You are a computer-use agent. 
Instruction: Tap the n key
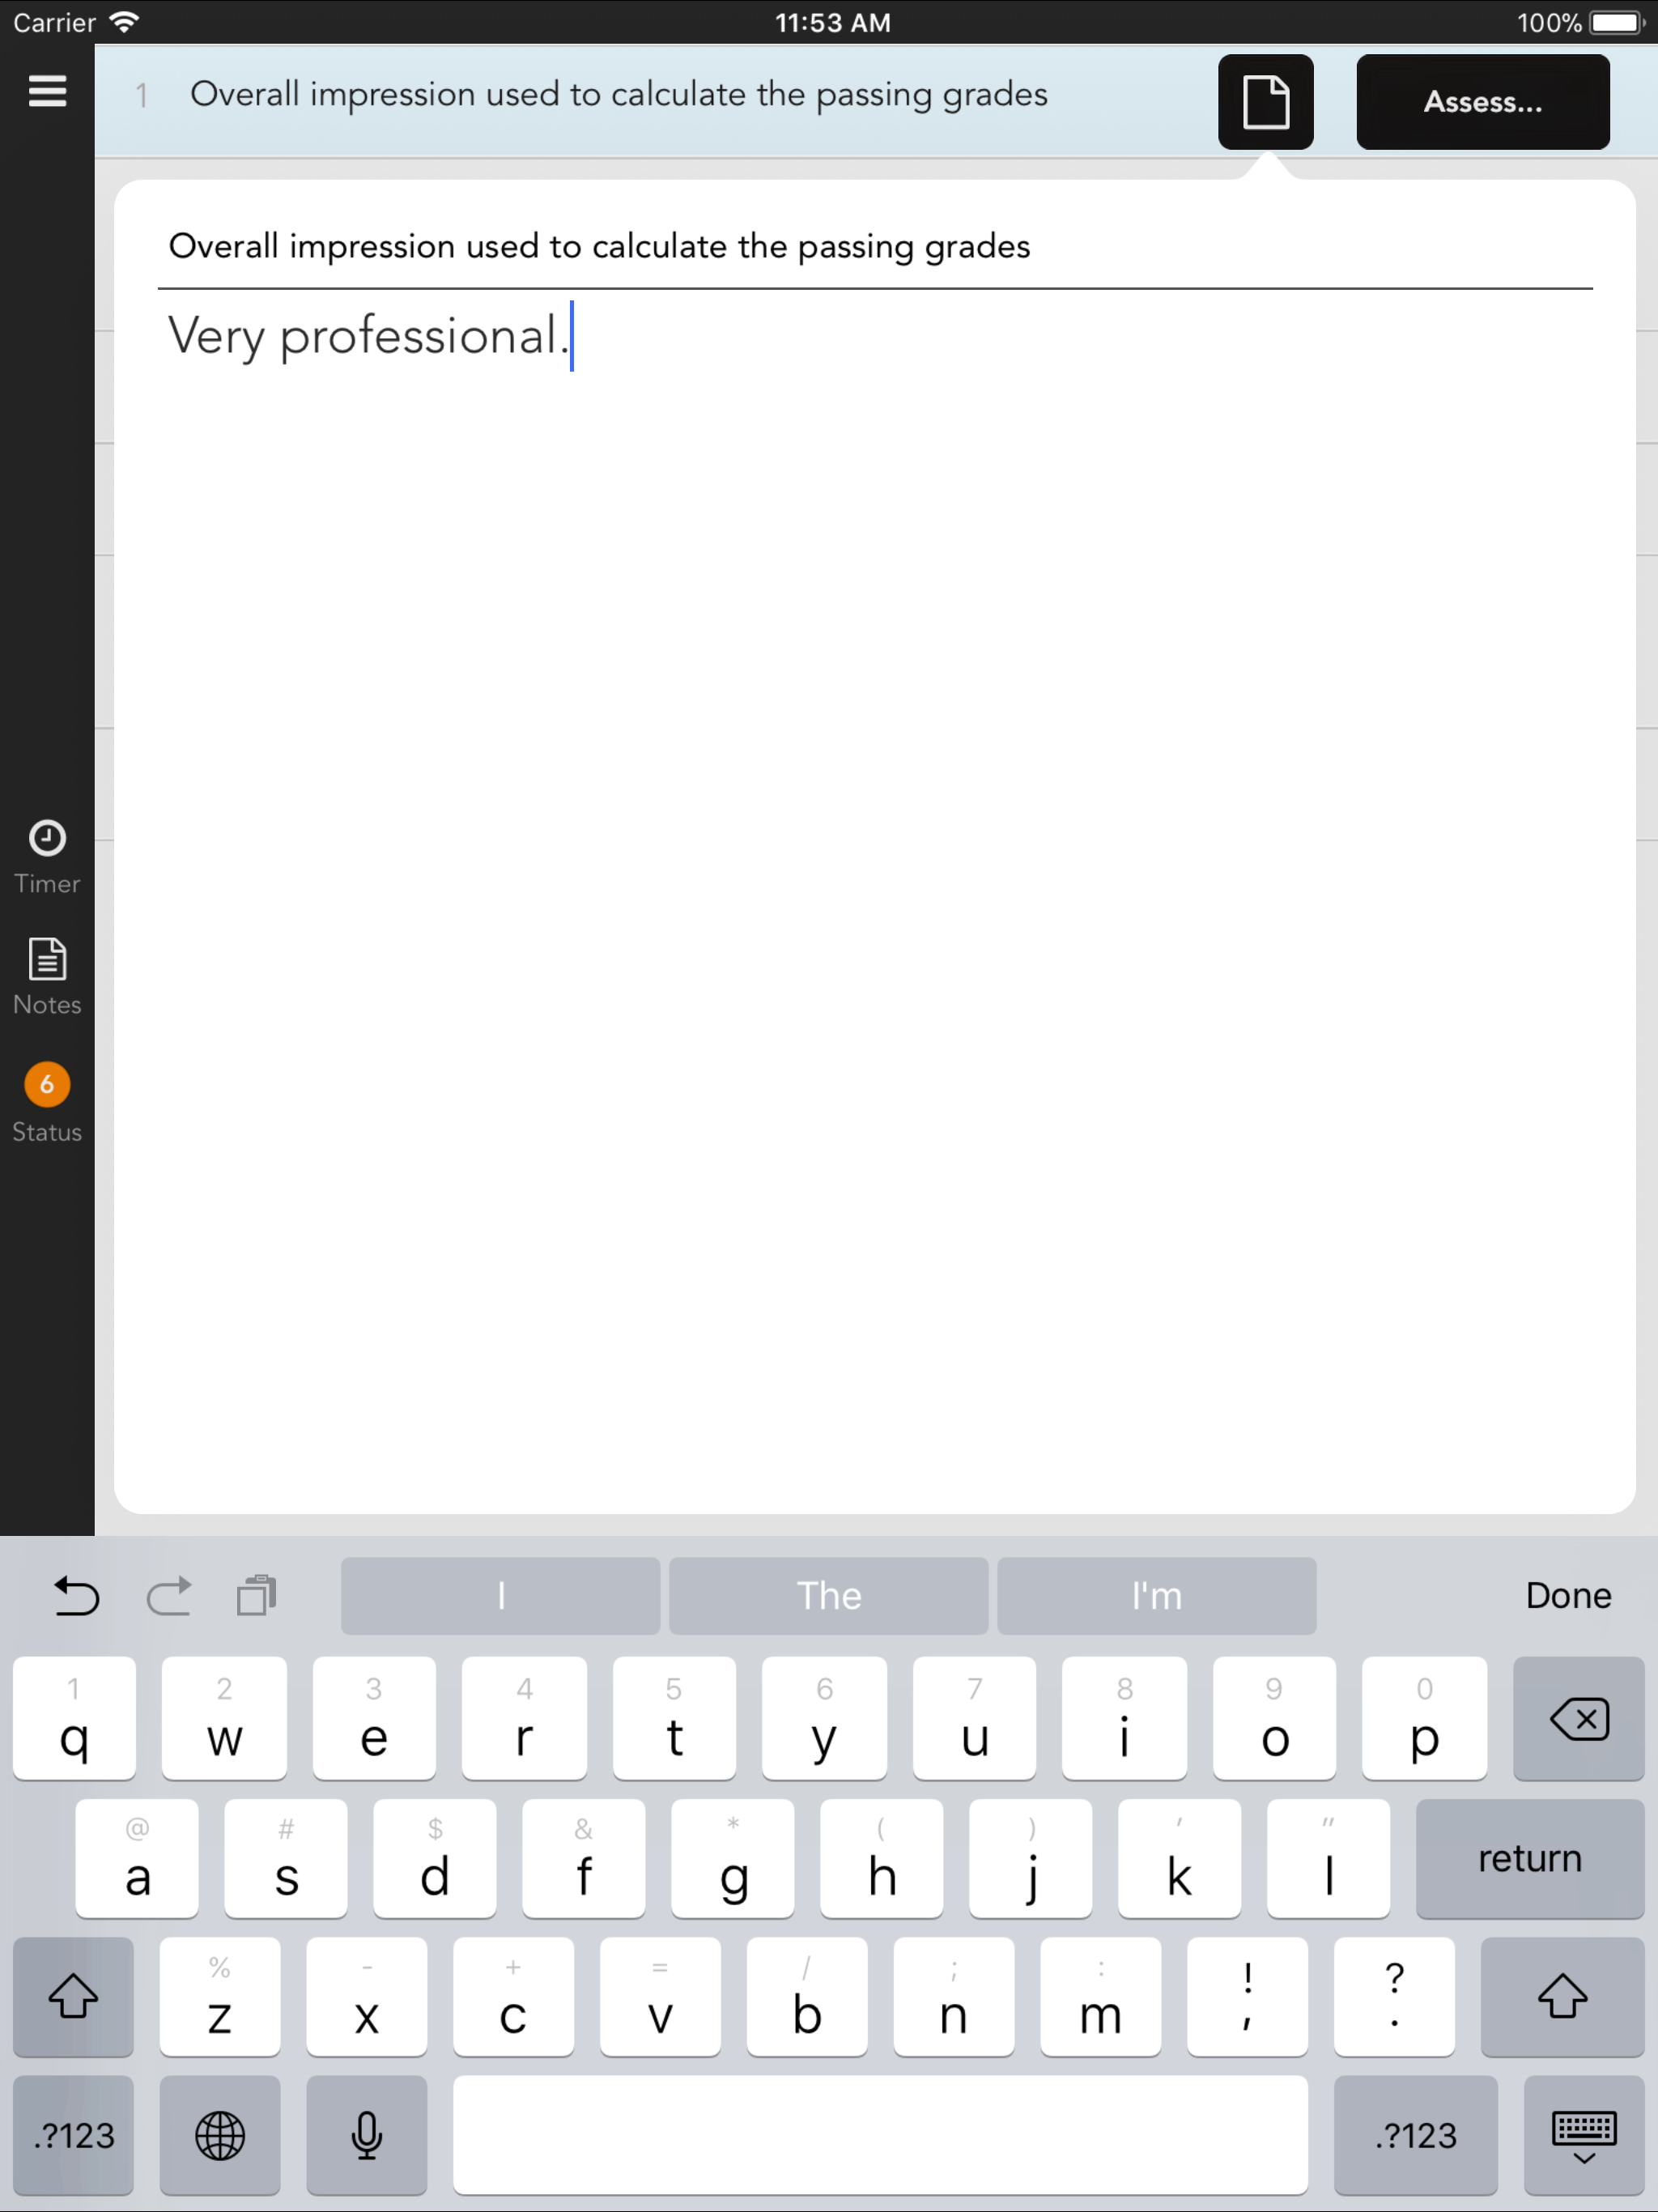coord(954,1996)
